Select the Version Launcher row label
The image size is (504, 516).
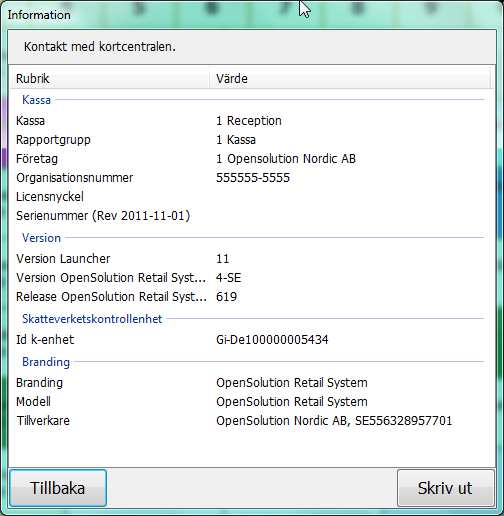point(63,259)
